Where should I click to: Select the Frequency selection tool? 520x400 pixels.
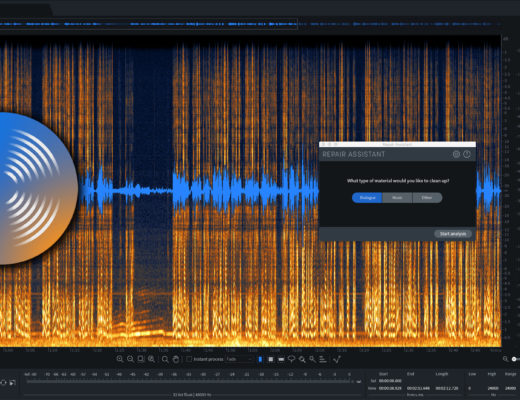(x=281, y=359)
